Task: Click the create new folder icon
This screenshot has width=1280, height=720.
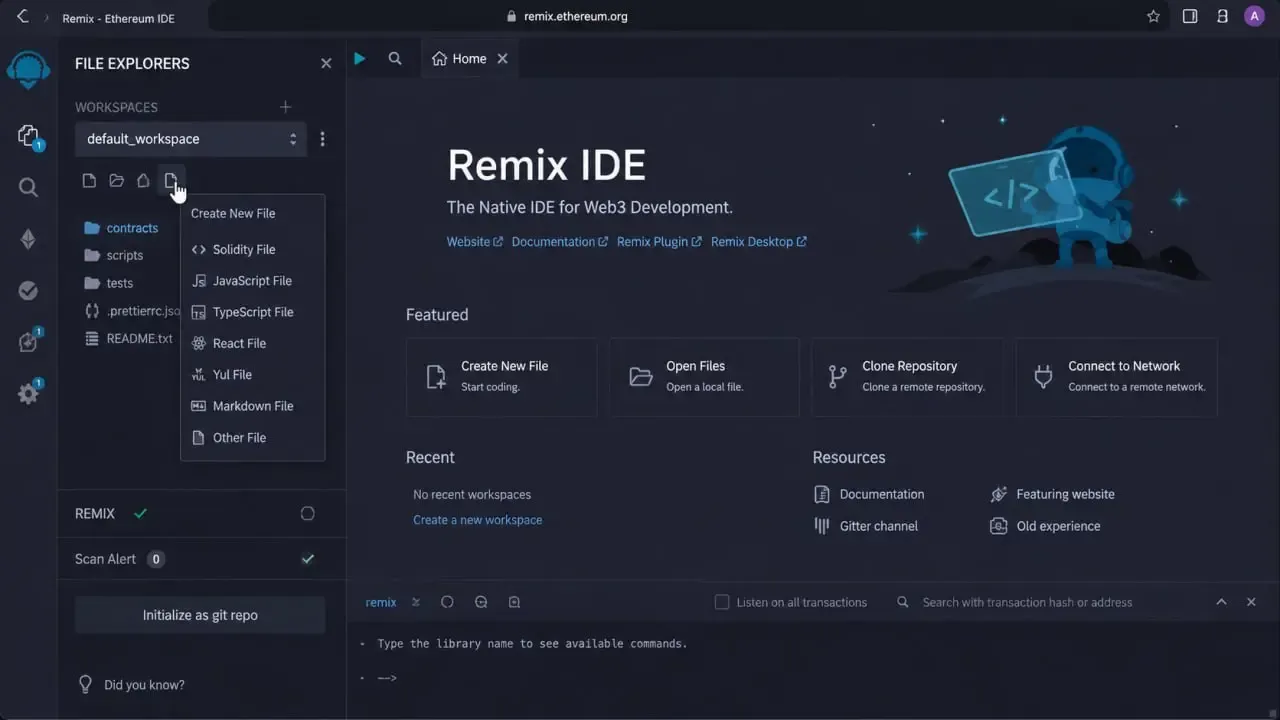Action: [x=116, y=181]
